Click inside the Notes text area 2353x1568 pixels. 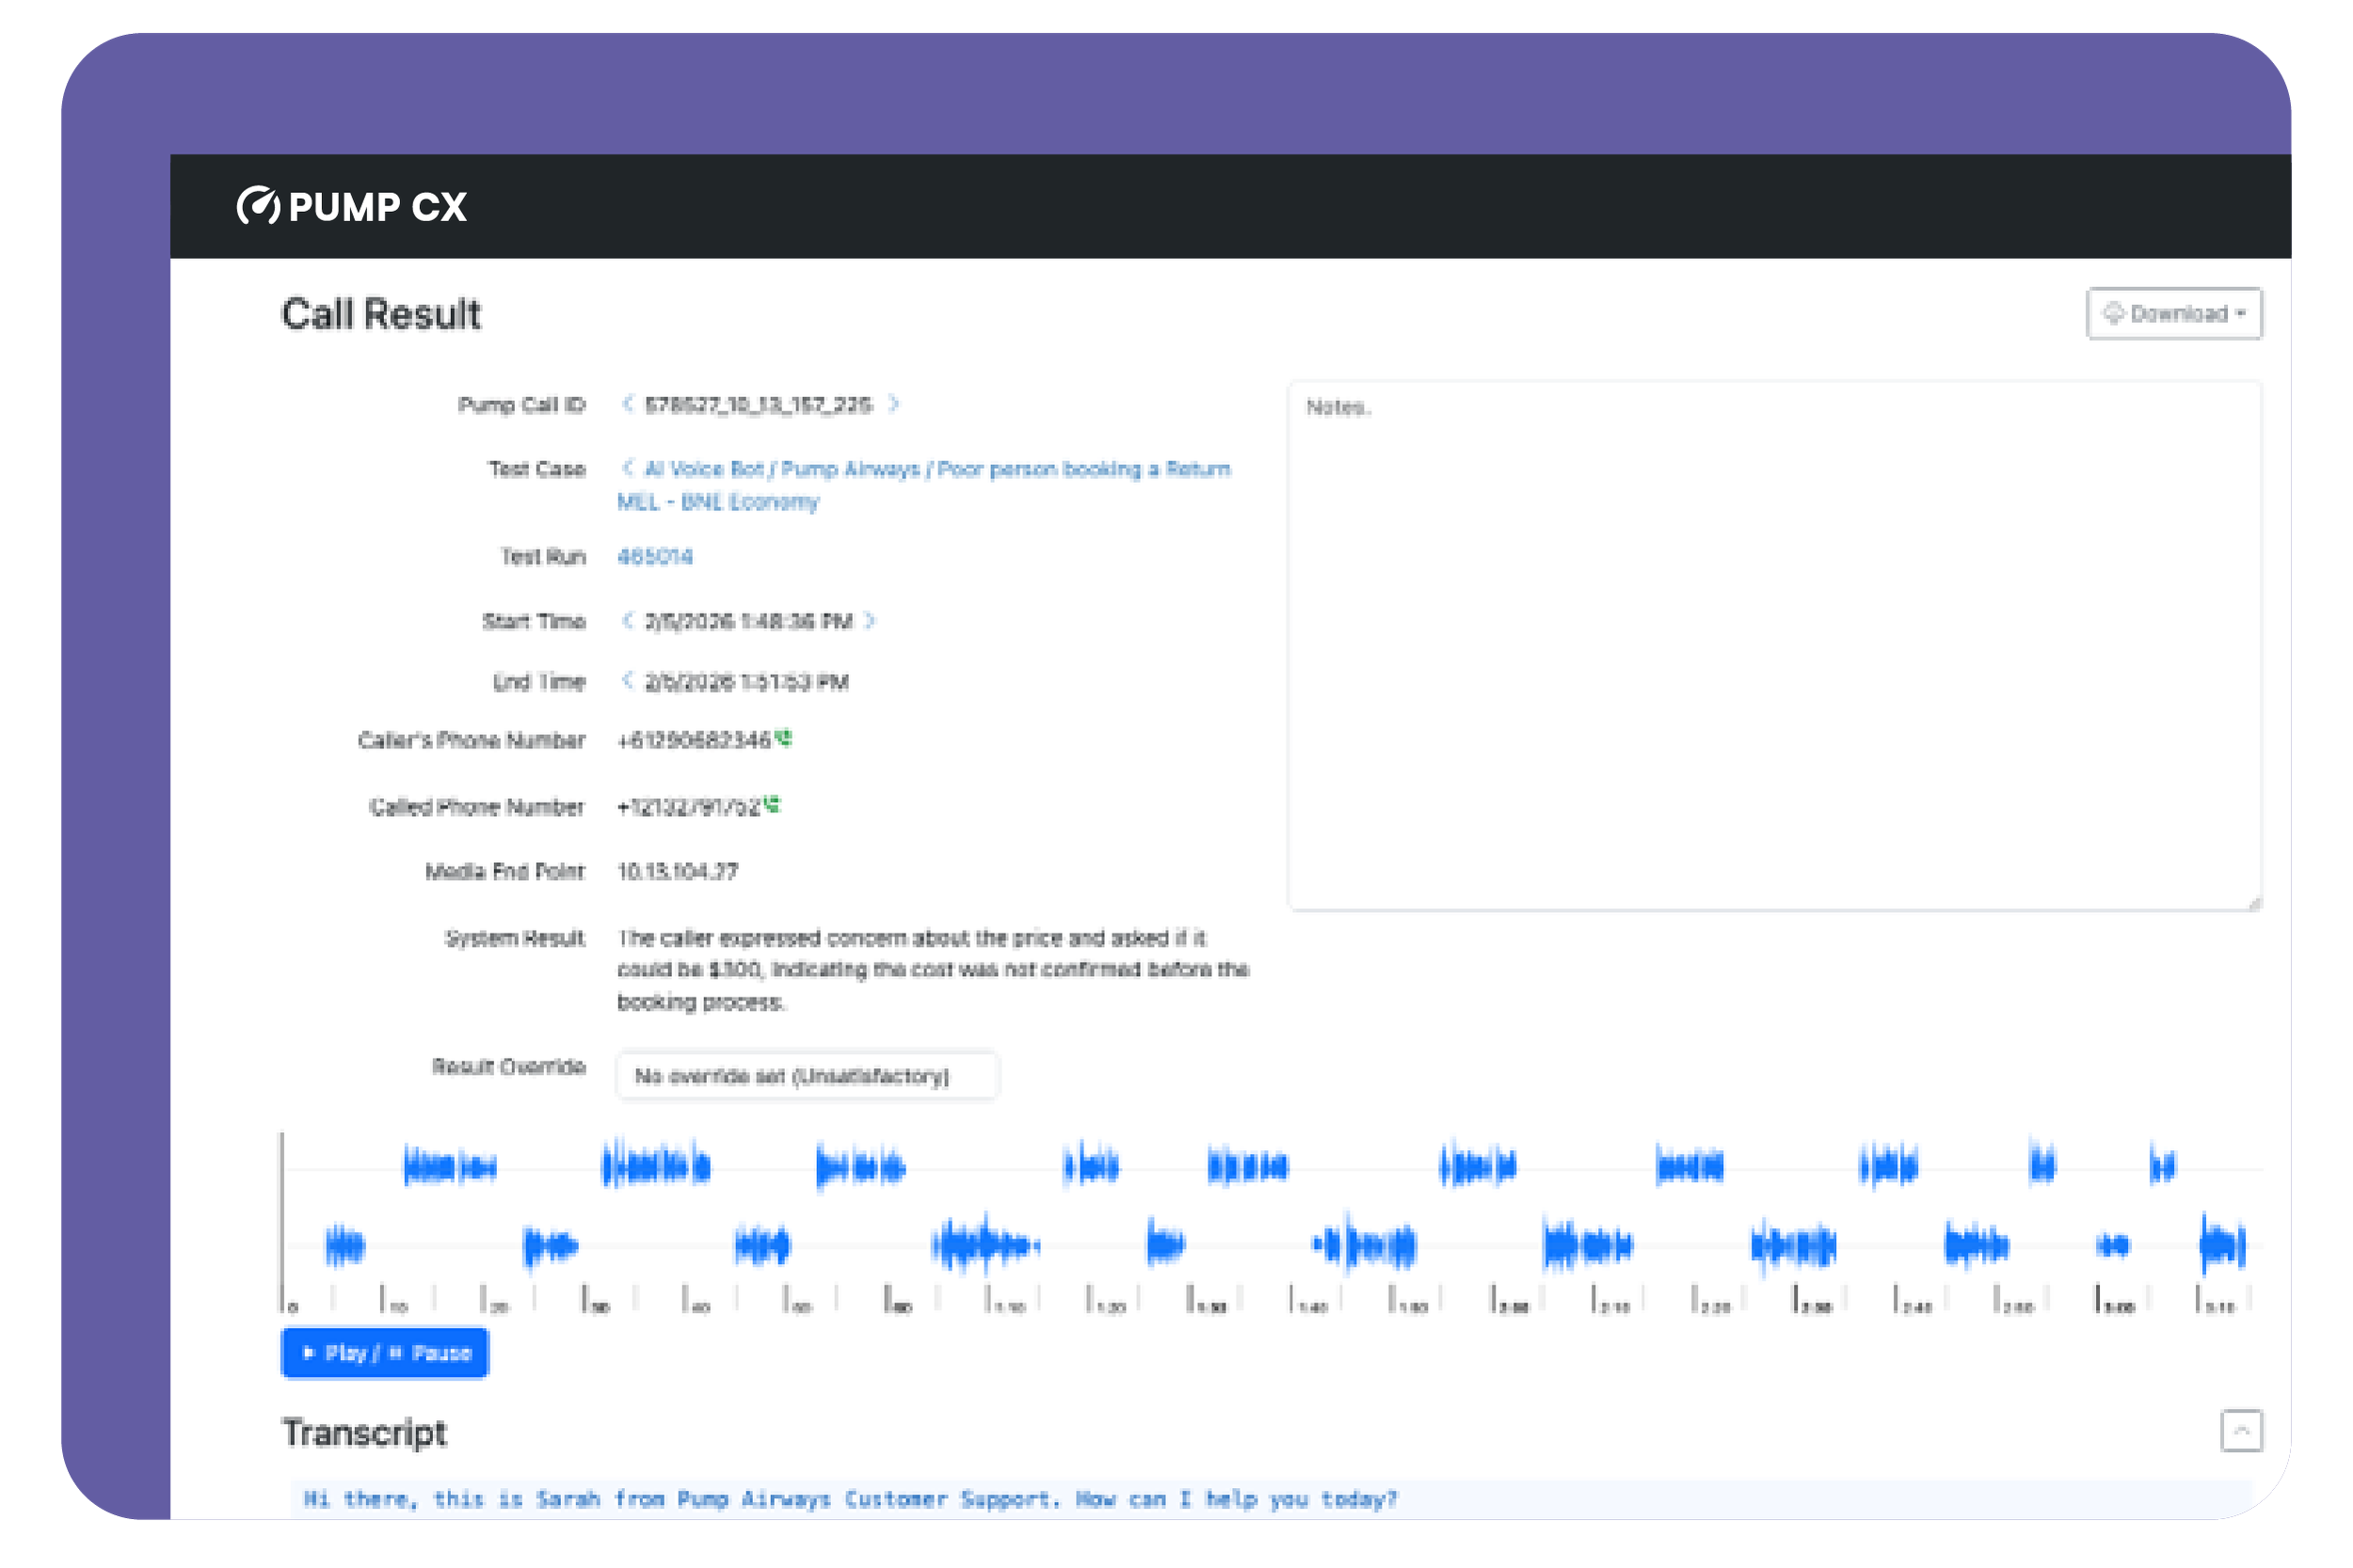click(1774, 645)
